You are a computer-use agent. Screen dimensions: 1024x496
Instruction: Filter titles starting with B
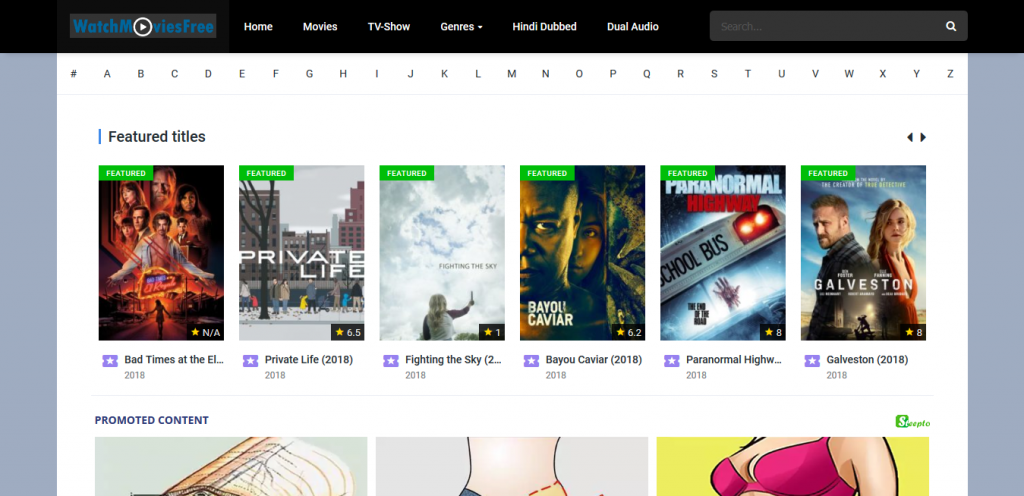140,74
